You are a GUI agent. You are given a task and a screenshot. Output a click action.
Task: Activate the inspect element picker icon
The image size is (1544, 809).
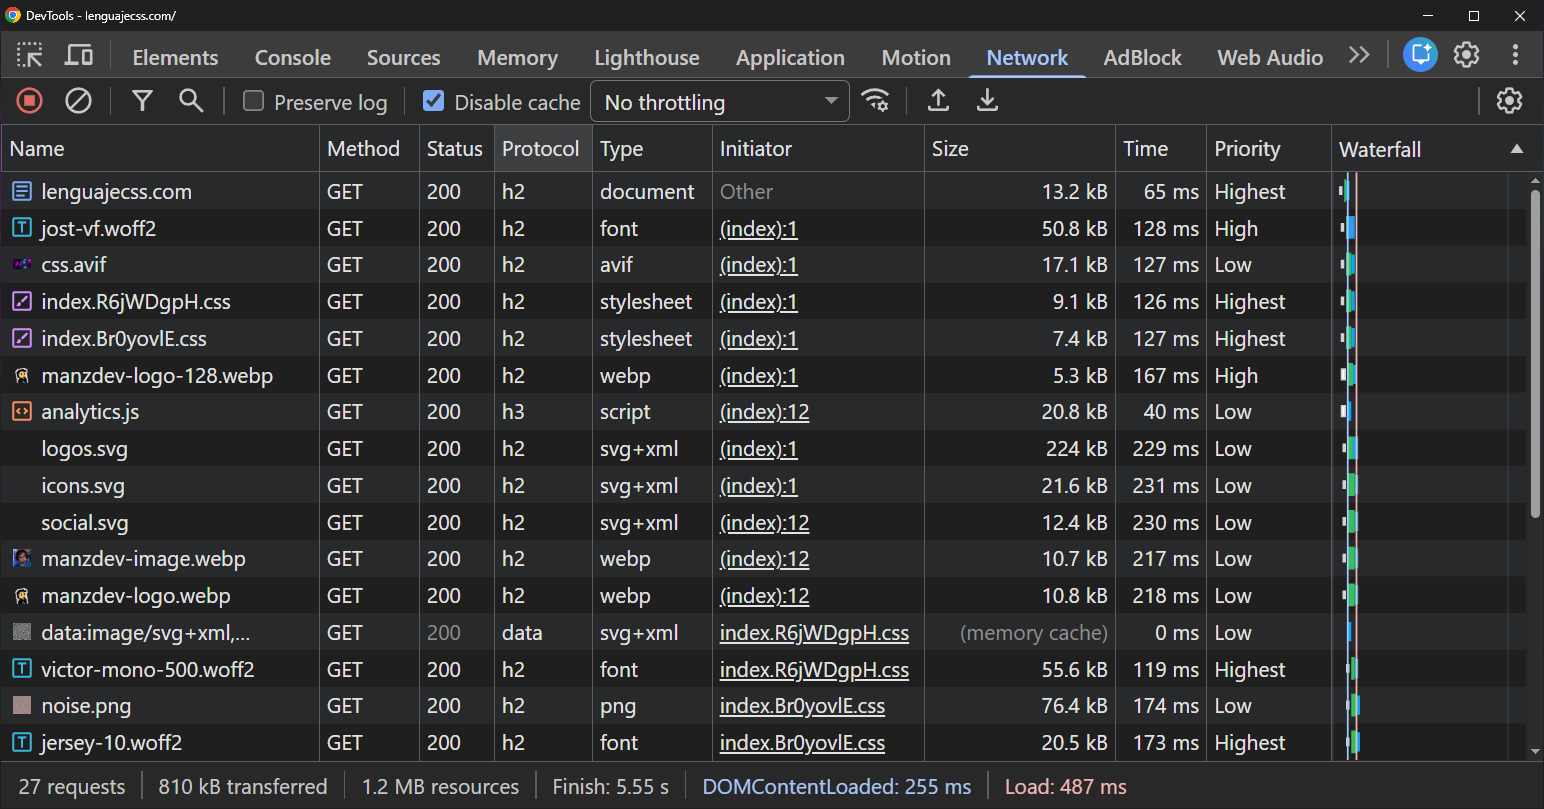[30, 56]
